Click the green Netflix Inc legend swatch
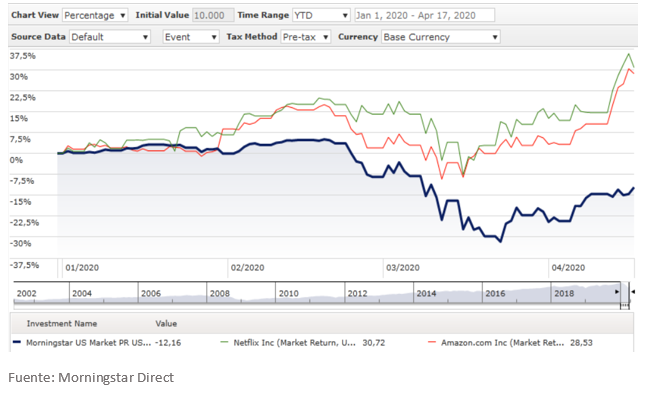650x400 pixels. (x=223, y=342)
